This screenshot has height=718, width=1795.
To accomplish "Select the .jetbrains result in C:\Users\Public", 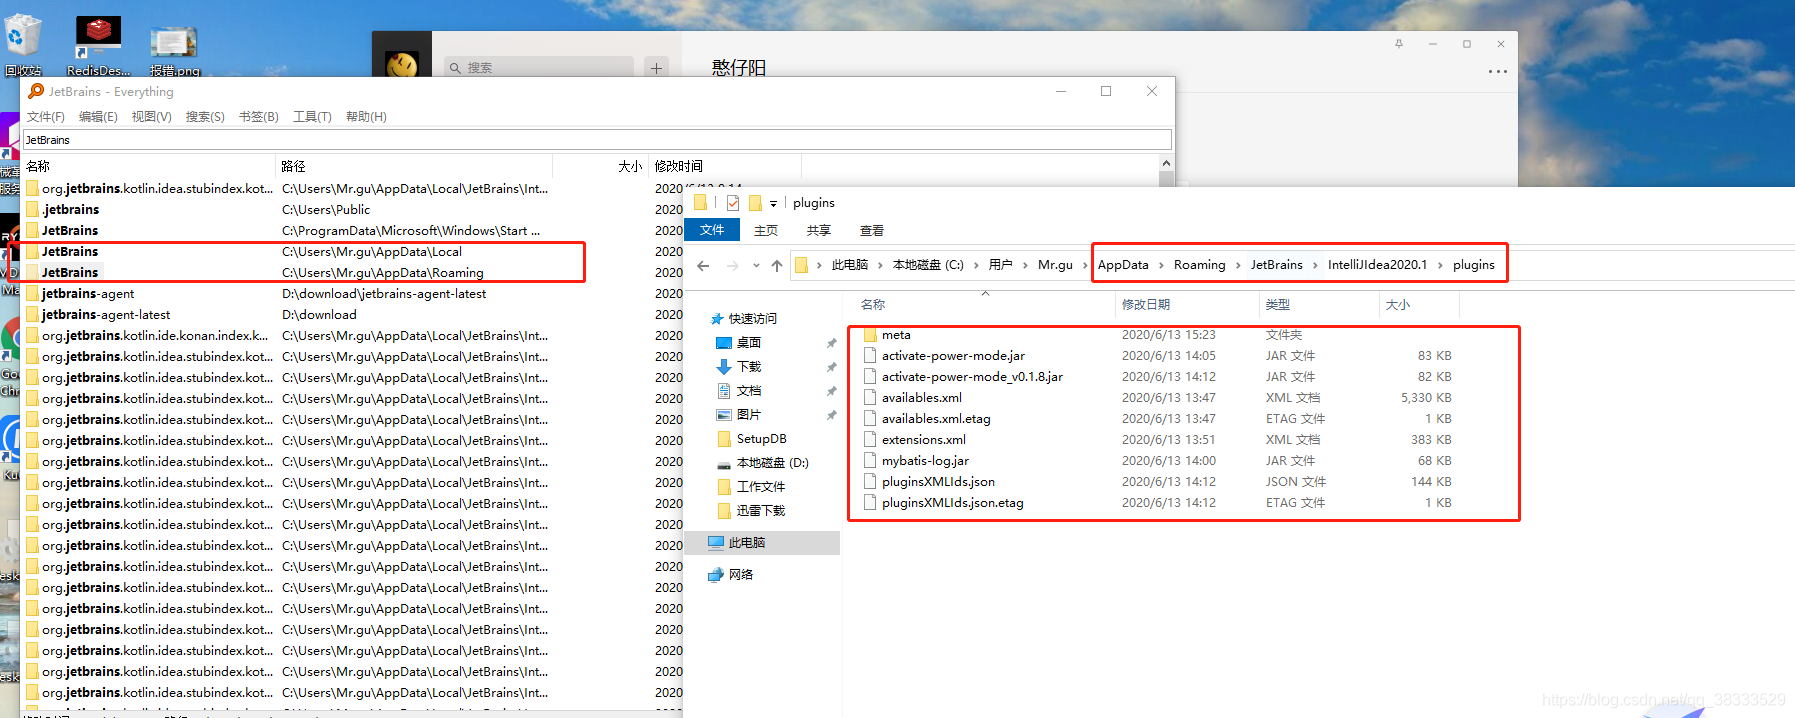I will click(x=70, y=210).
